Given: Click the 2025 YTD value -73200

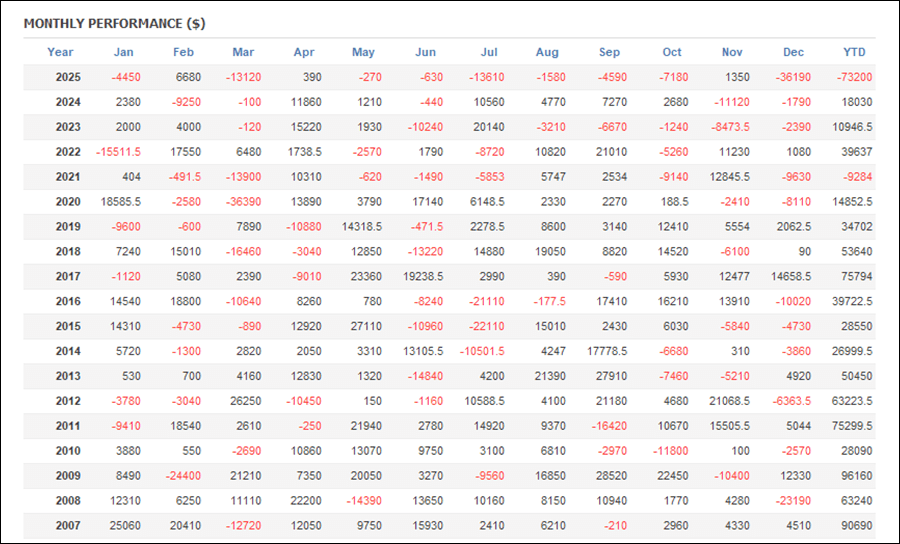Looking at the screenshot, I should click(x=854, y=77).
